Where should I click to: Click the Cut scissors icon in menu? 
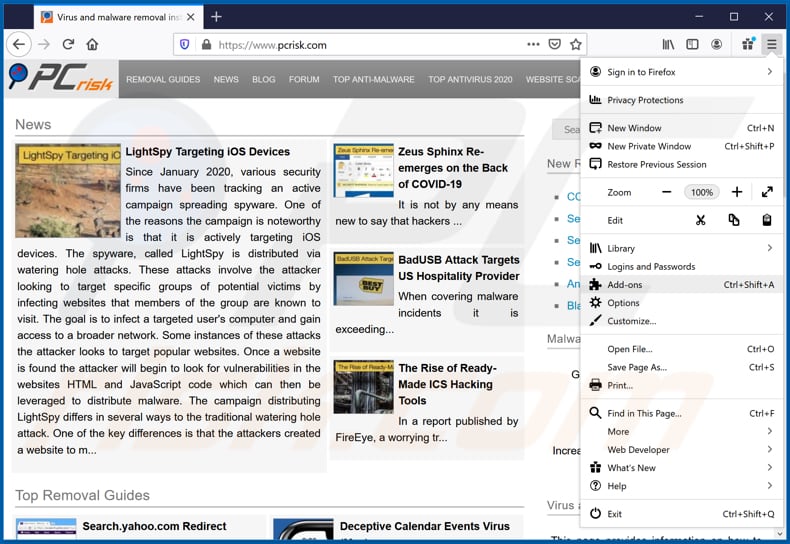point(701,220)
